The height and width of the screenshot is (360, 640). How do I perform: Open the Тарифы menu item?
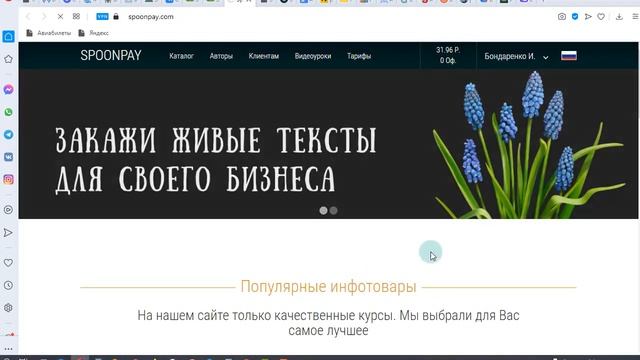(359, 56)
